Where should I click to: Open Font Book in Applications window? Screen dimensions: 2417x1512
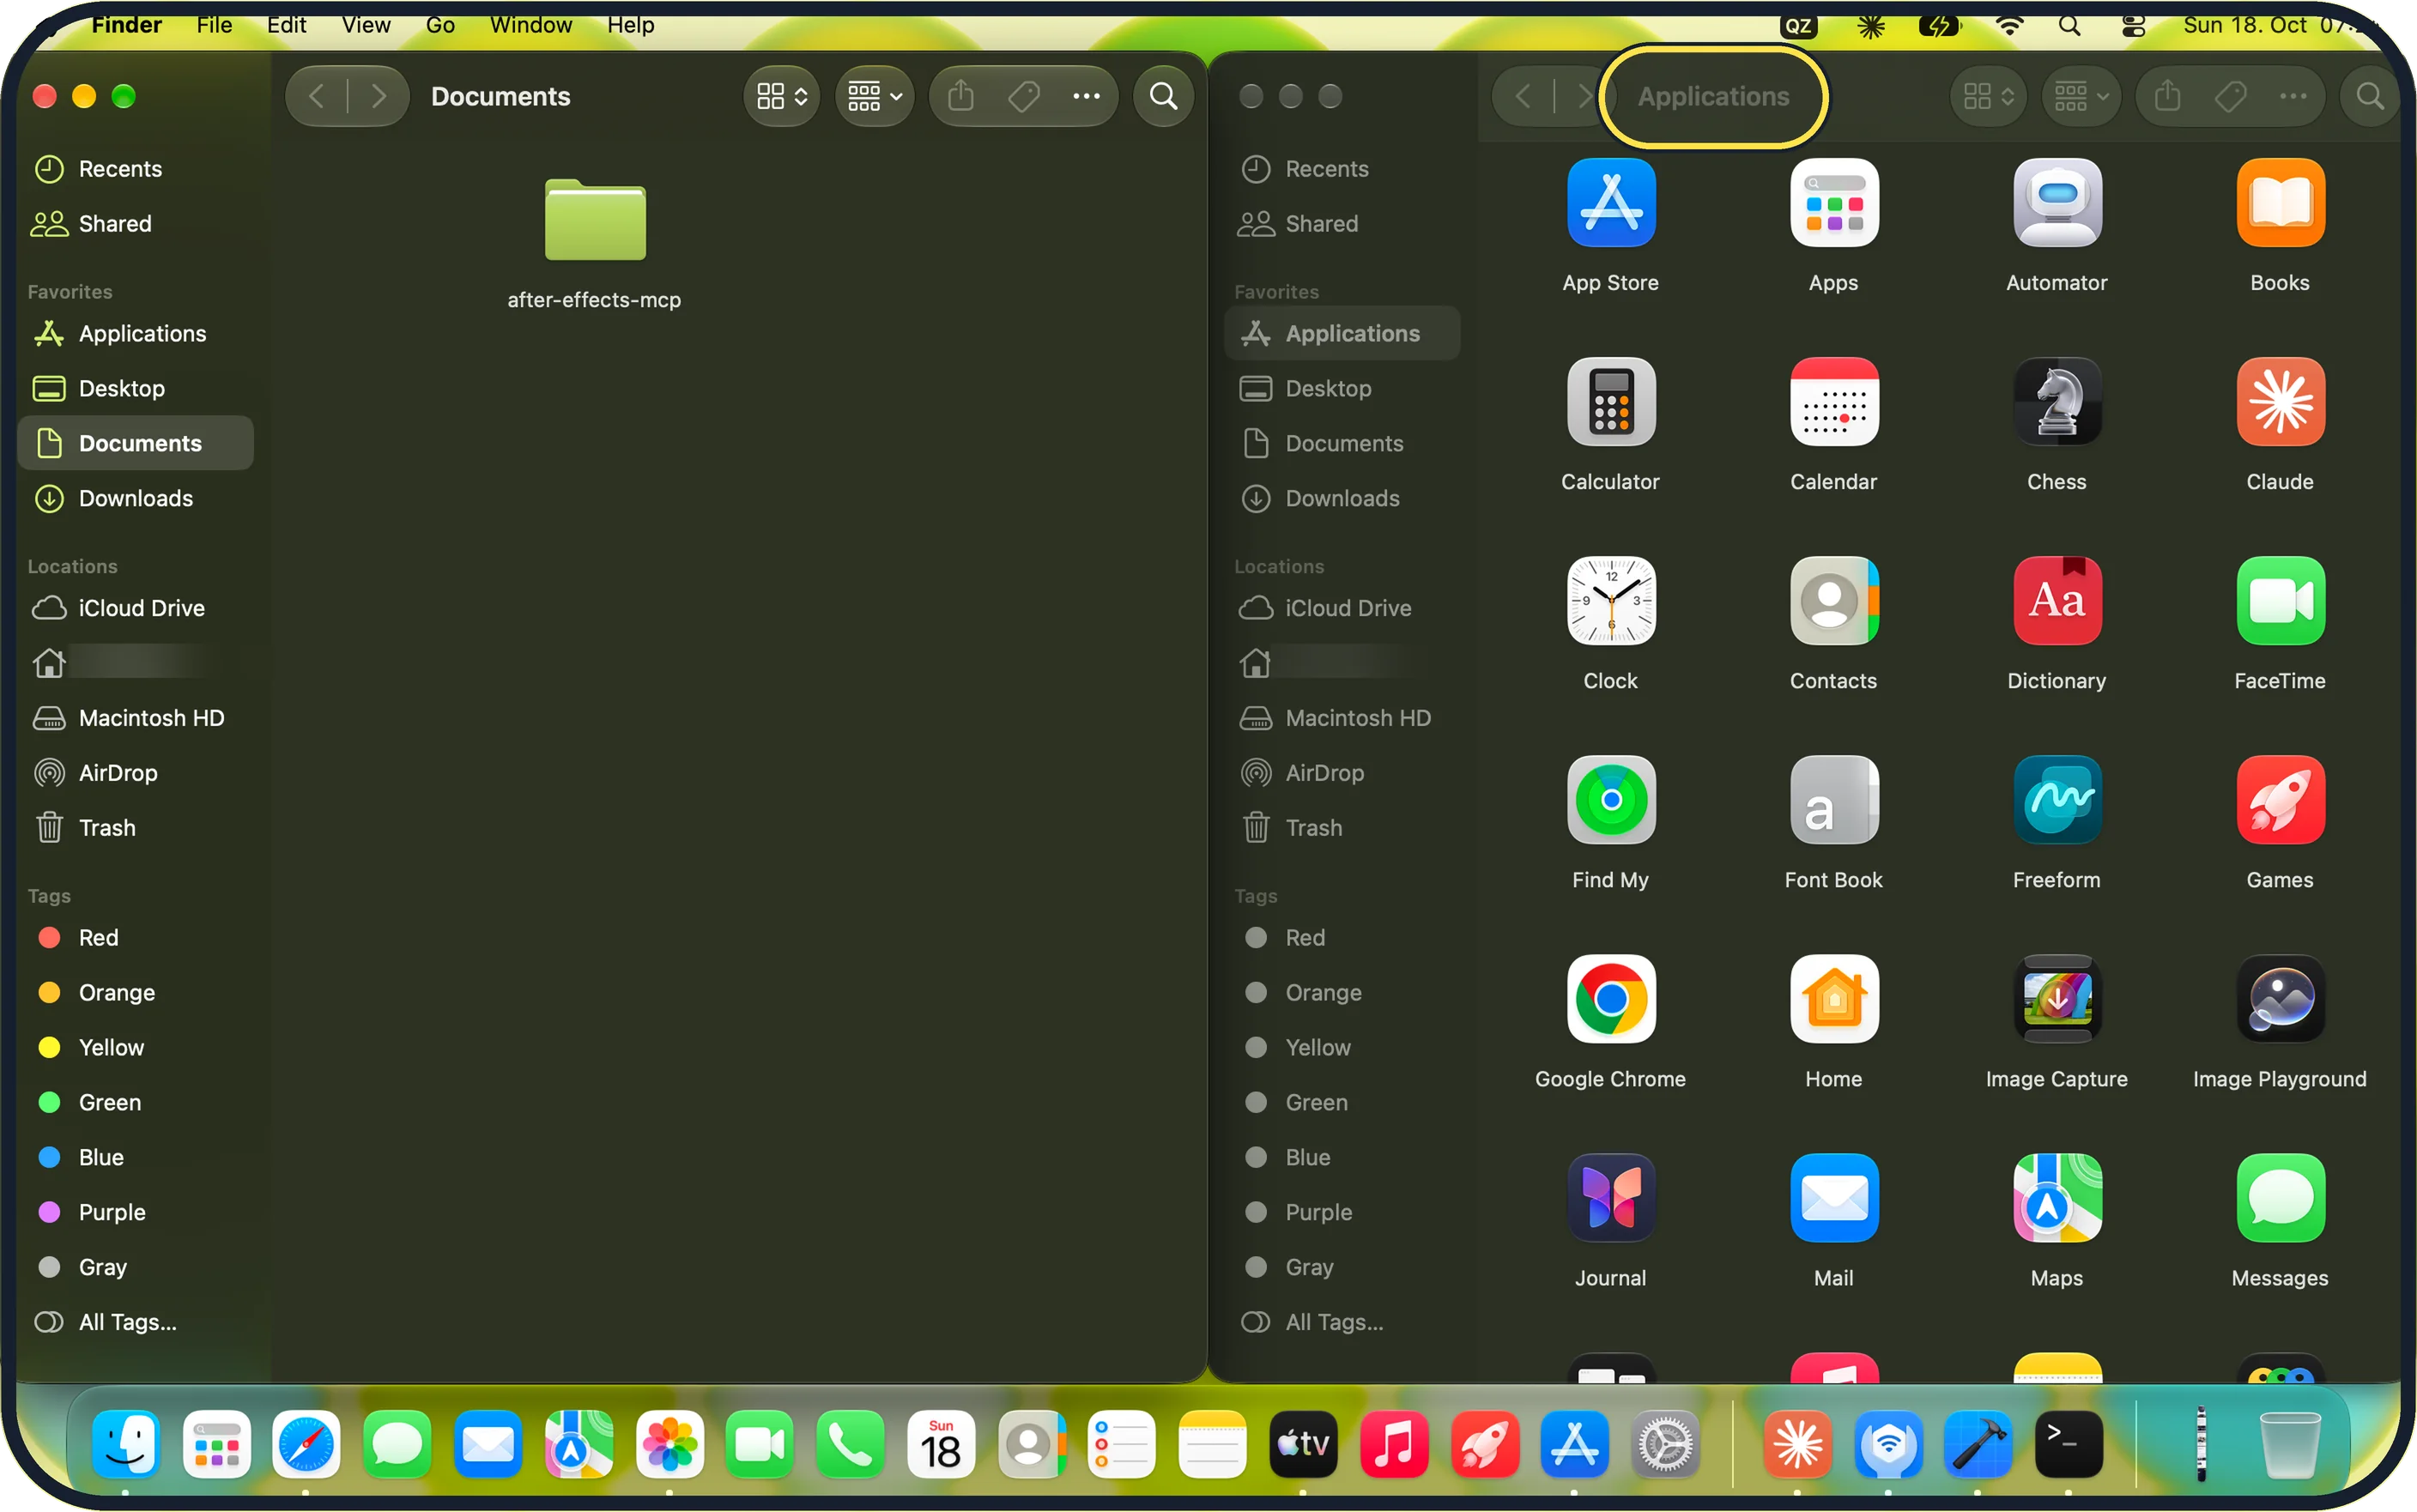(x=1833, y=800)
